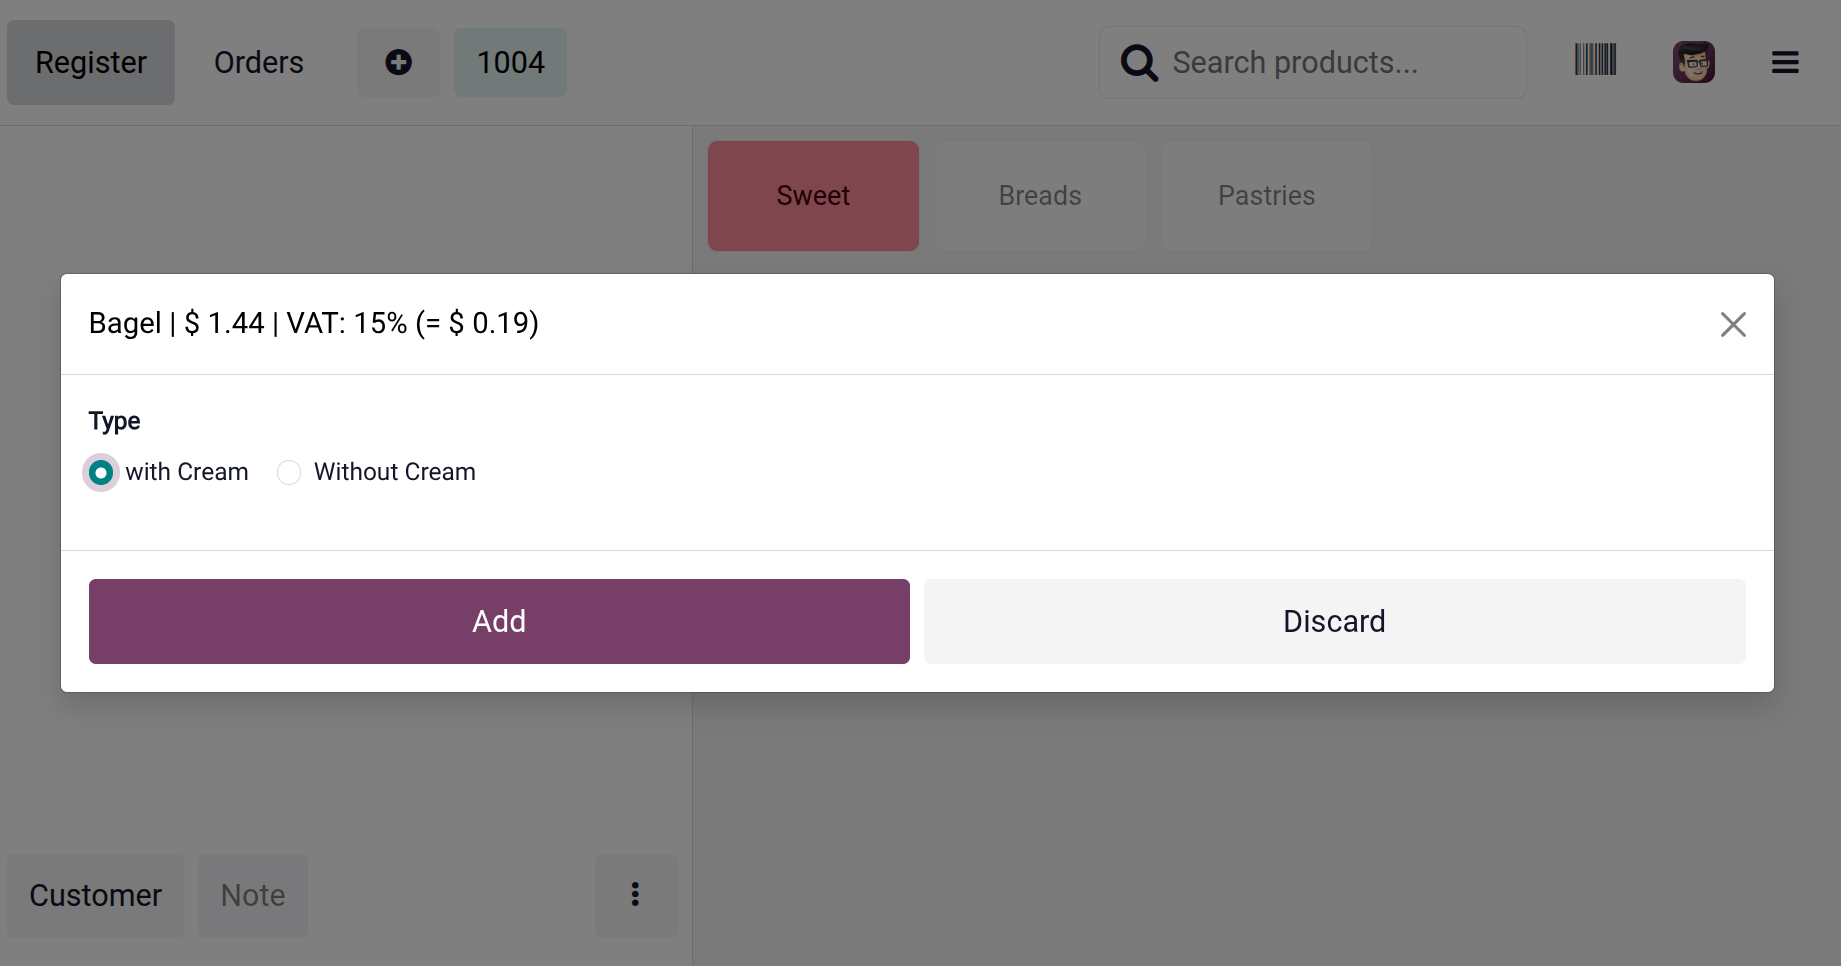
Task: Add a Note to the order
Action: coord(253,895)
